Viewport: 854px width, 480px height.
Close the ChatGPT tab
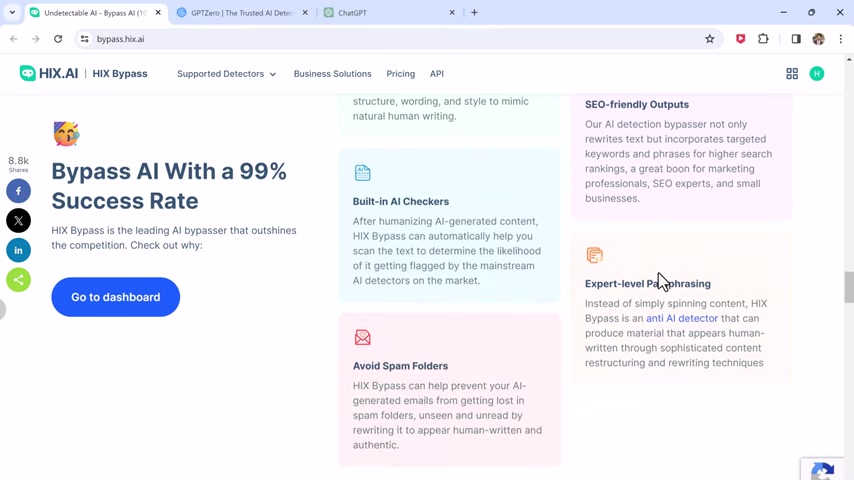coord(452,13)
